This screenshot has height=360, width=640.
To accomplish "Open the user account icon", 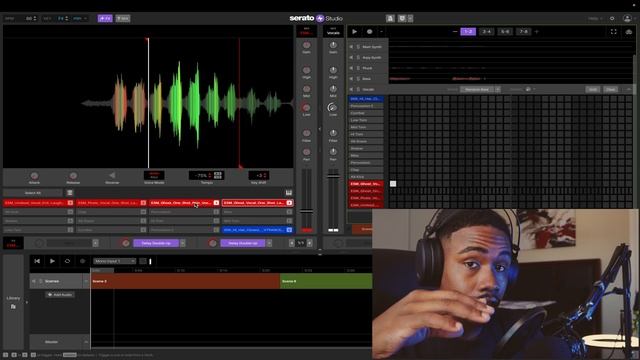I will point(627,18).
